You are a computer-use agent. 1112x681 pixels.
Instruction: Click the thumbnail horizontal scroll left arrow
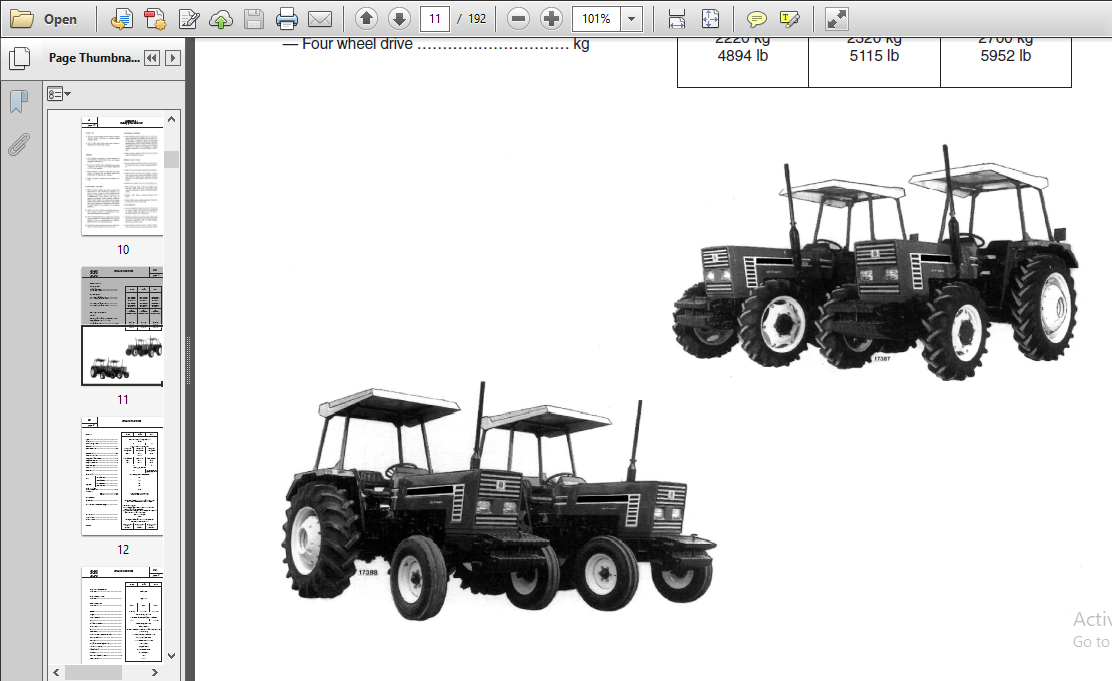(56, 672)
